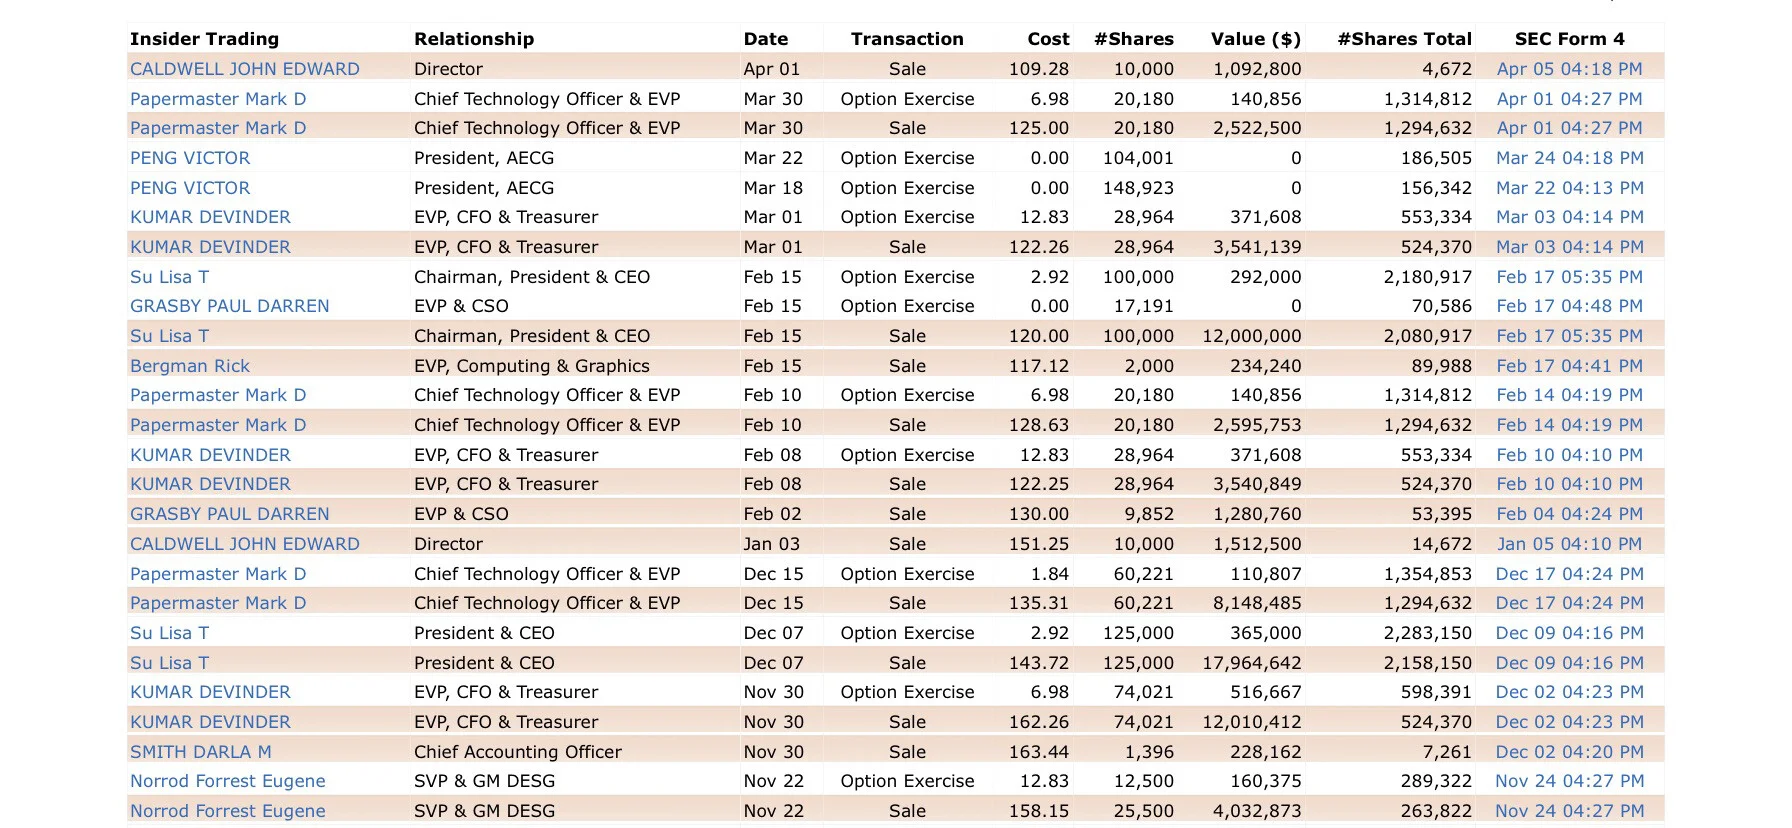This screenshot has width=1792, height=828.
Task: Open SEC Form 4 filed Mar 24 04:18 PM
Action: coord(1569,158)
